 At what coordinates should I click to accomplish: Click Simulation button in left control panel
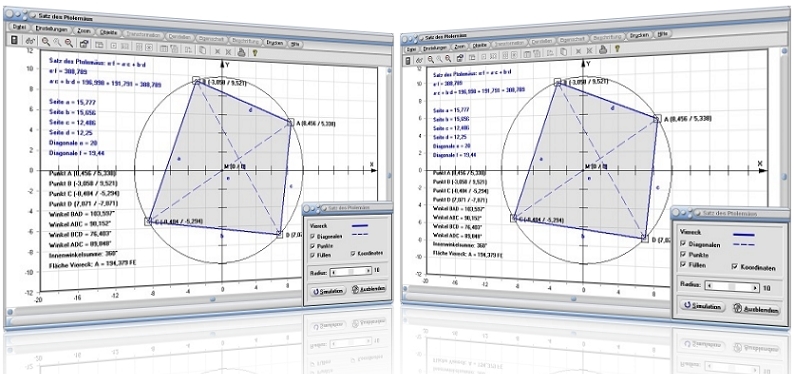(x=329, y=291)
